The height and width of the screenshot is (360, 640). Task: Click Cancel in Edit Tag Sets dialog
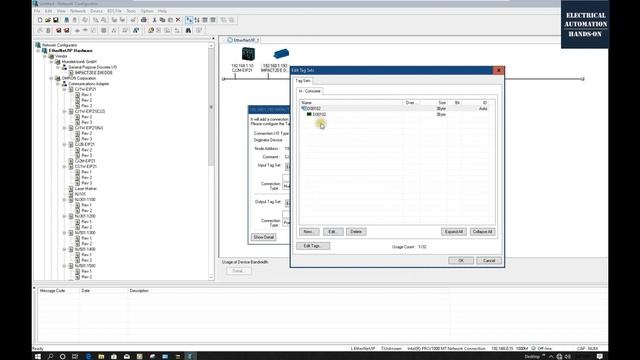coord(489,260)
